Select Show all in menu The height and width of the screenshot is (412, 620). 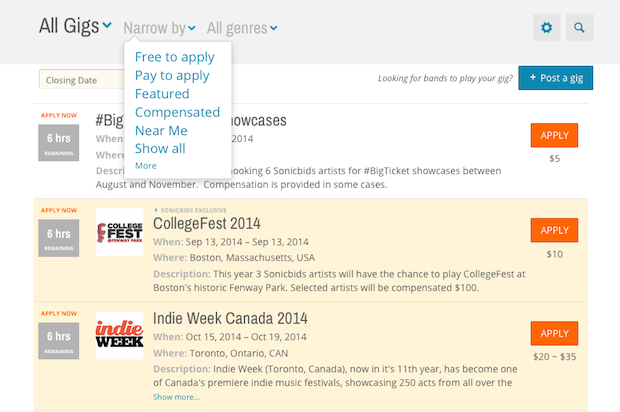(x=160, y=148)
